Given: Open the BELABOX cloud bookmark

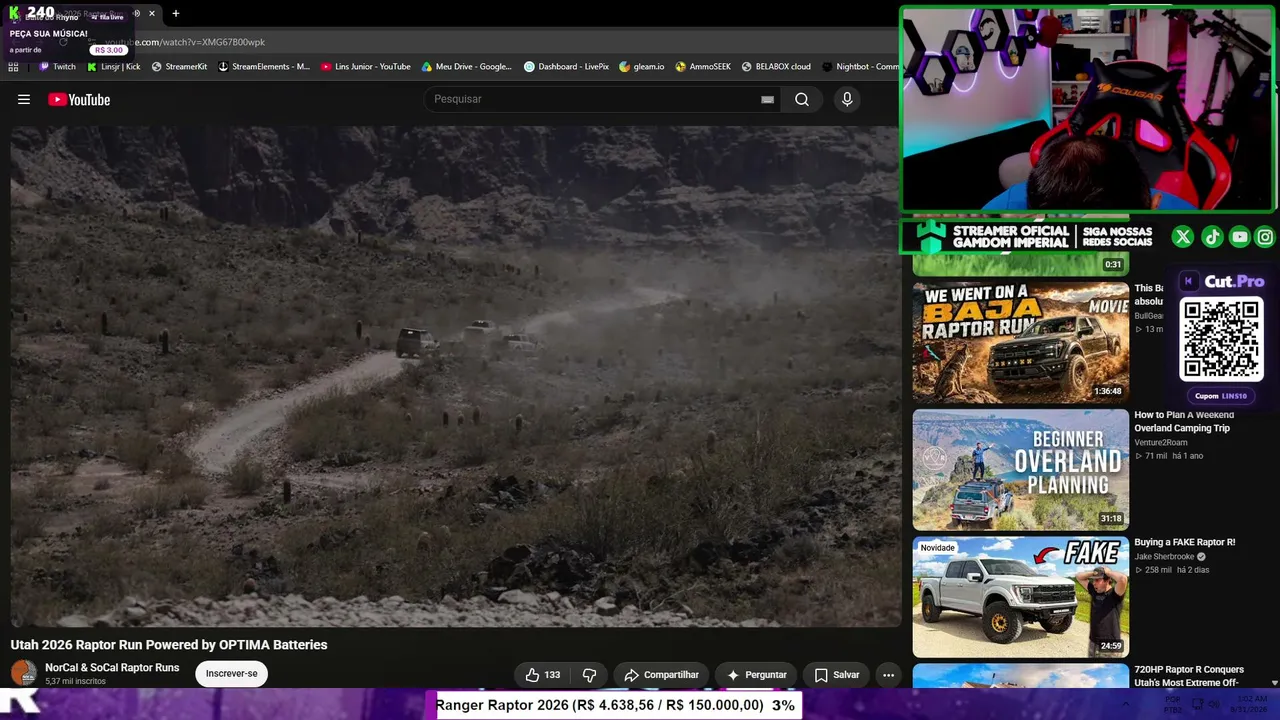Looking at the screenshot, I should (x=776, y=67).
